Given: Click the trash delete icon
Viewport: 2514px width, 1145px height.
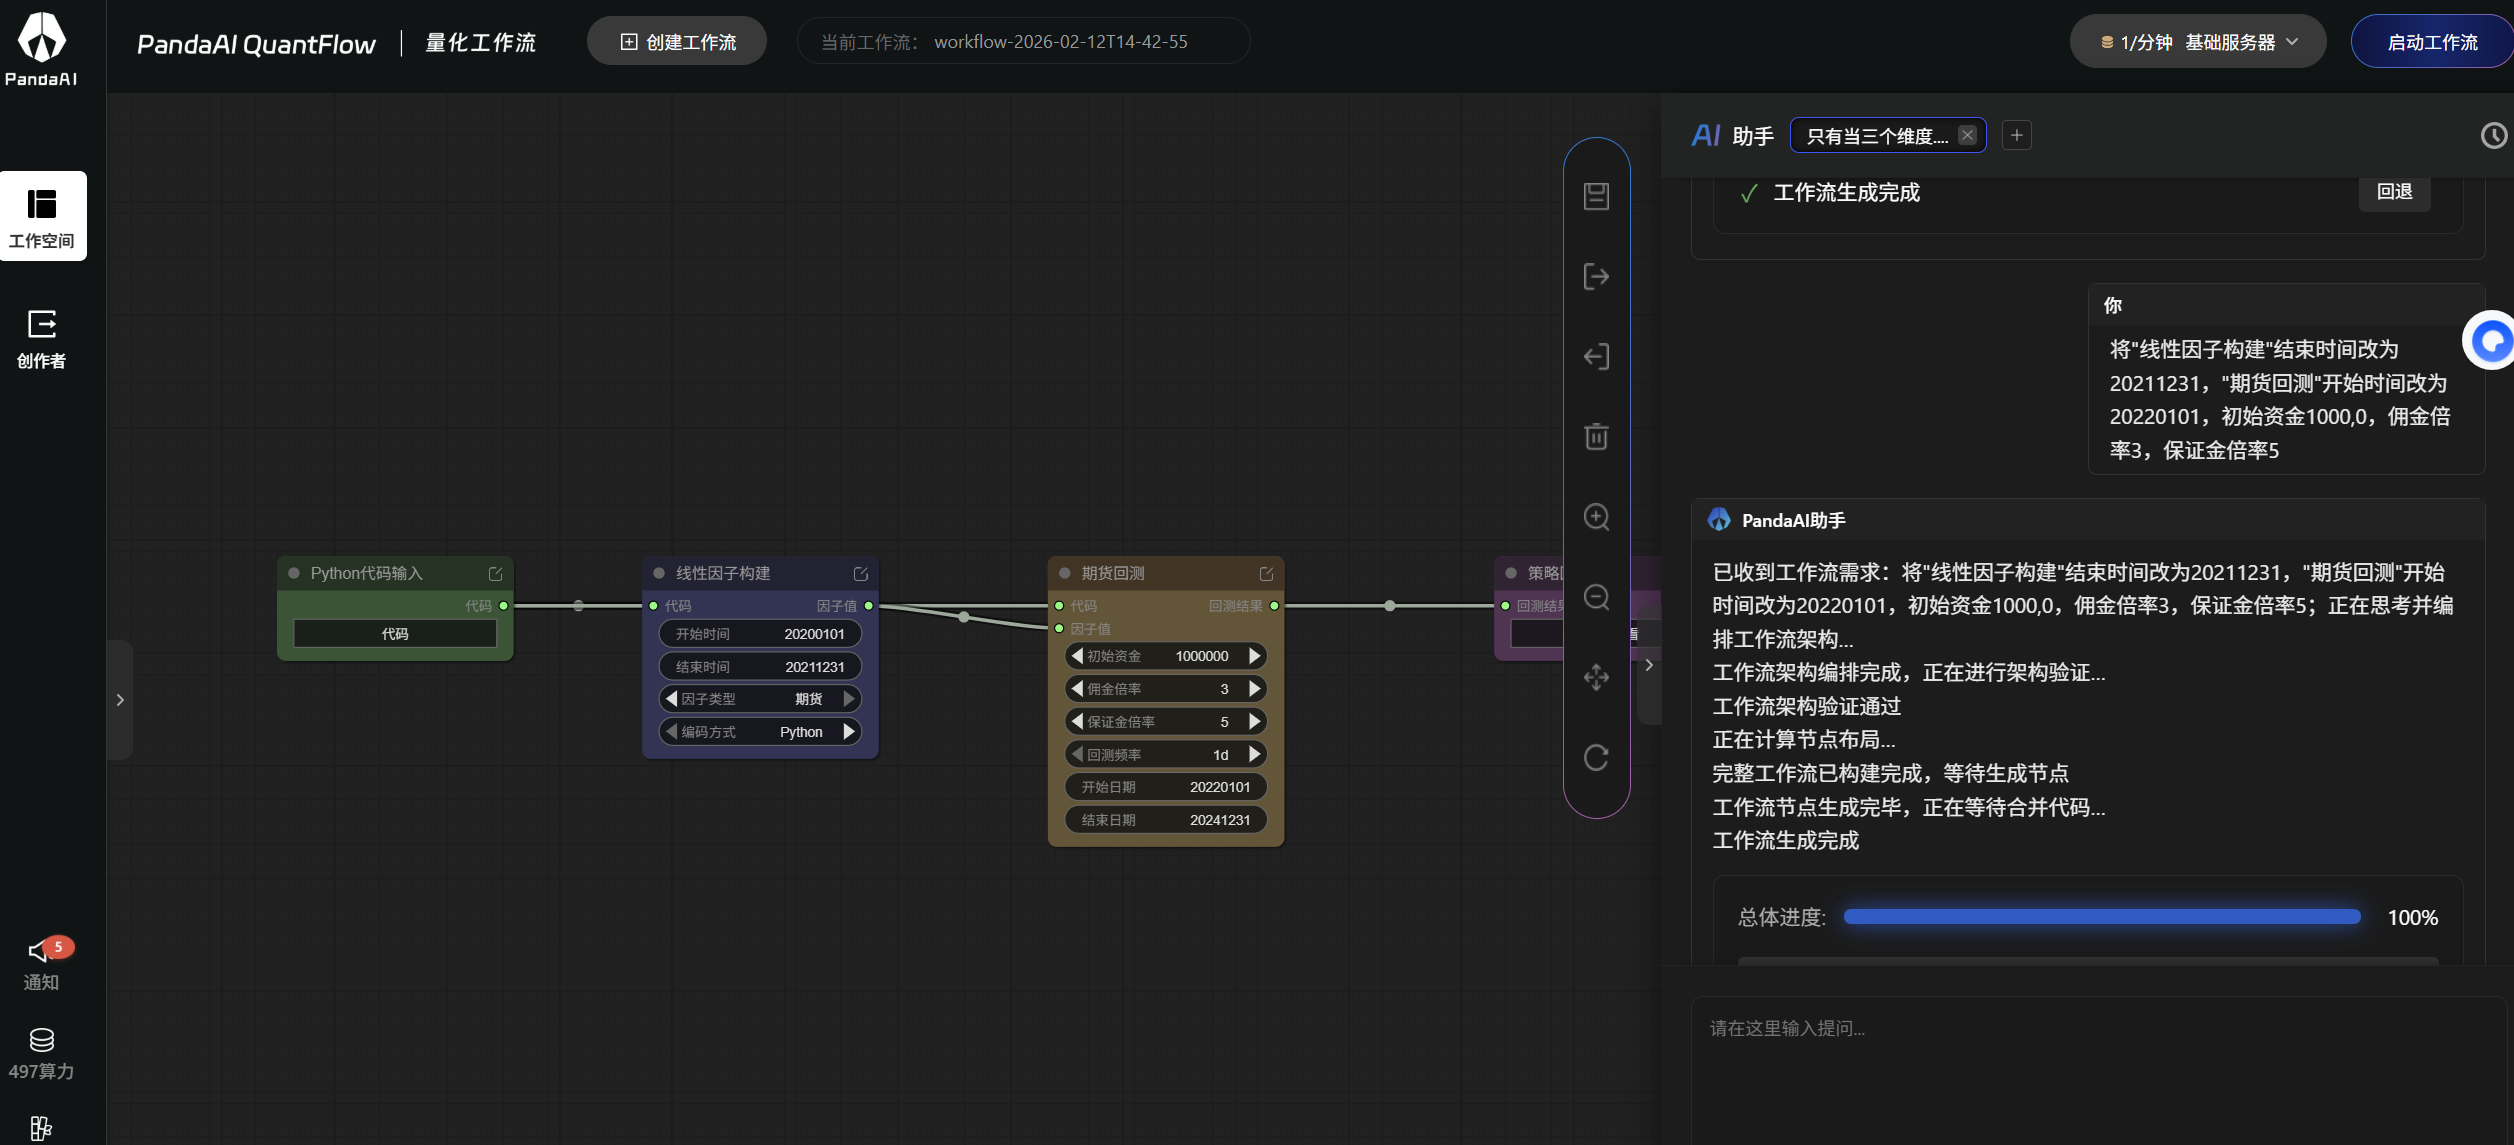Looking at the screenshot, I should tap(1596, 436).
